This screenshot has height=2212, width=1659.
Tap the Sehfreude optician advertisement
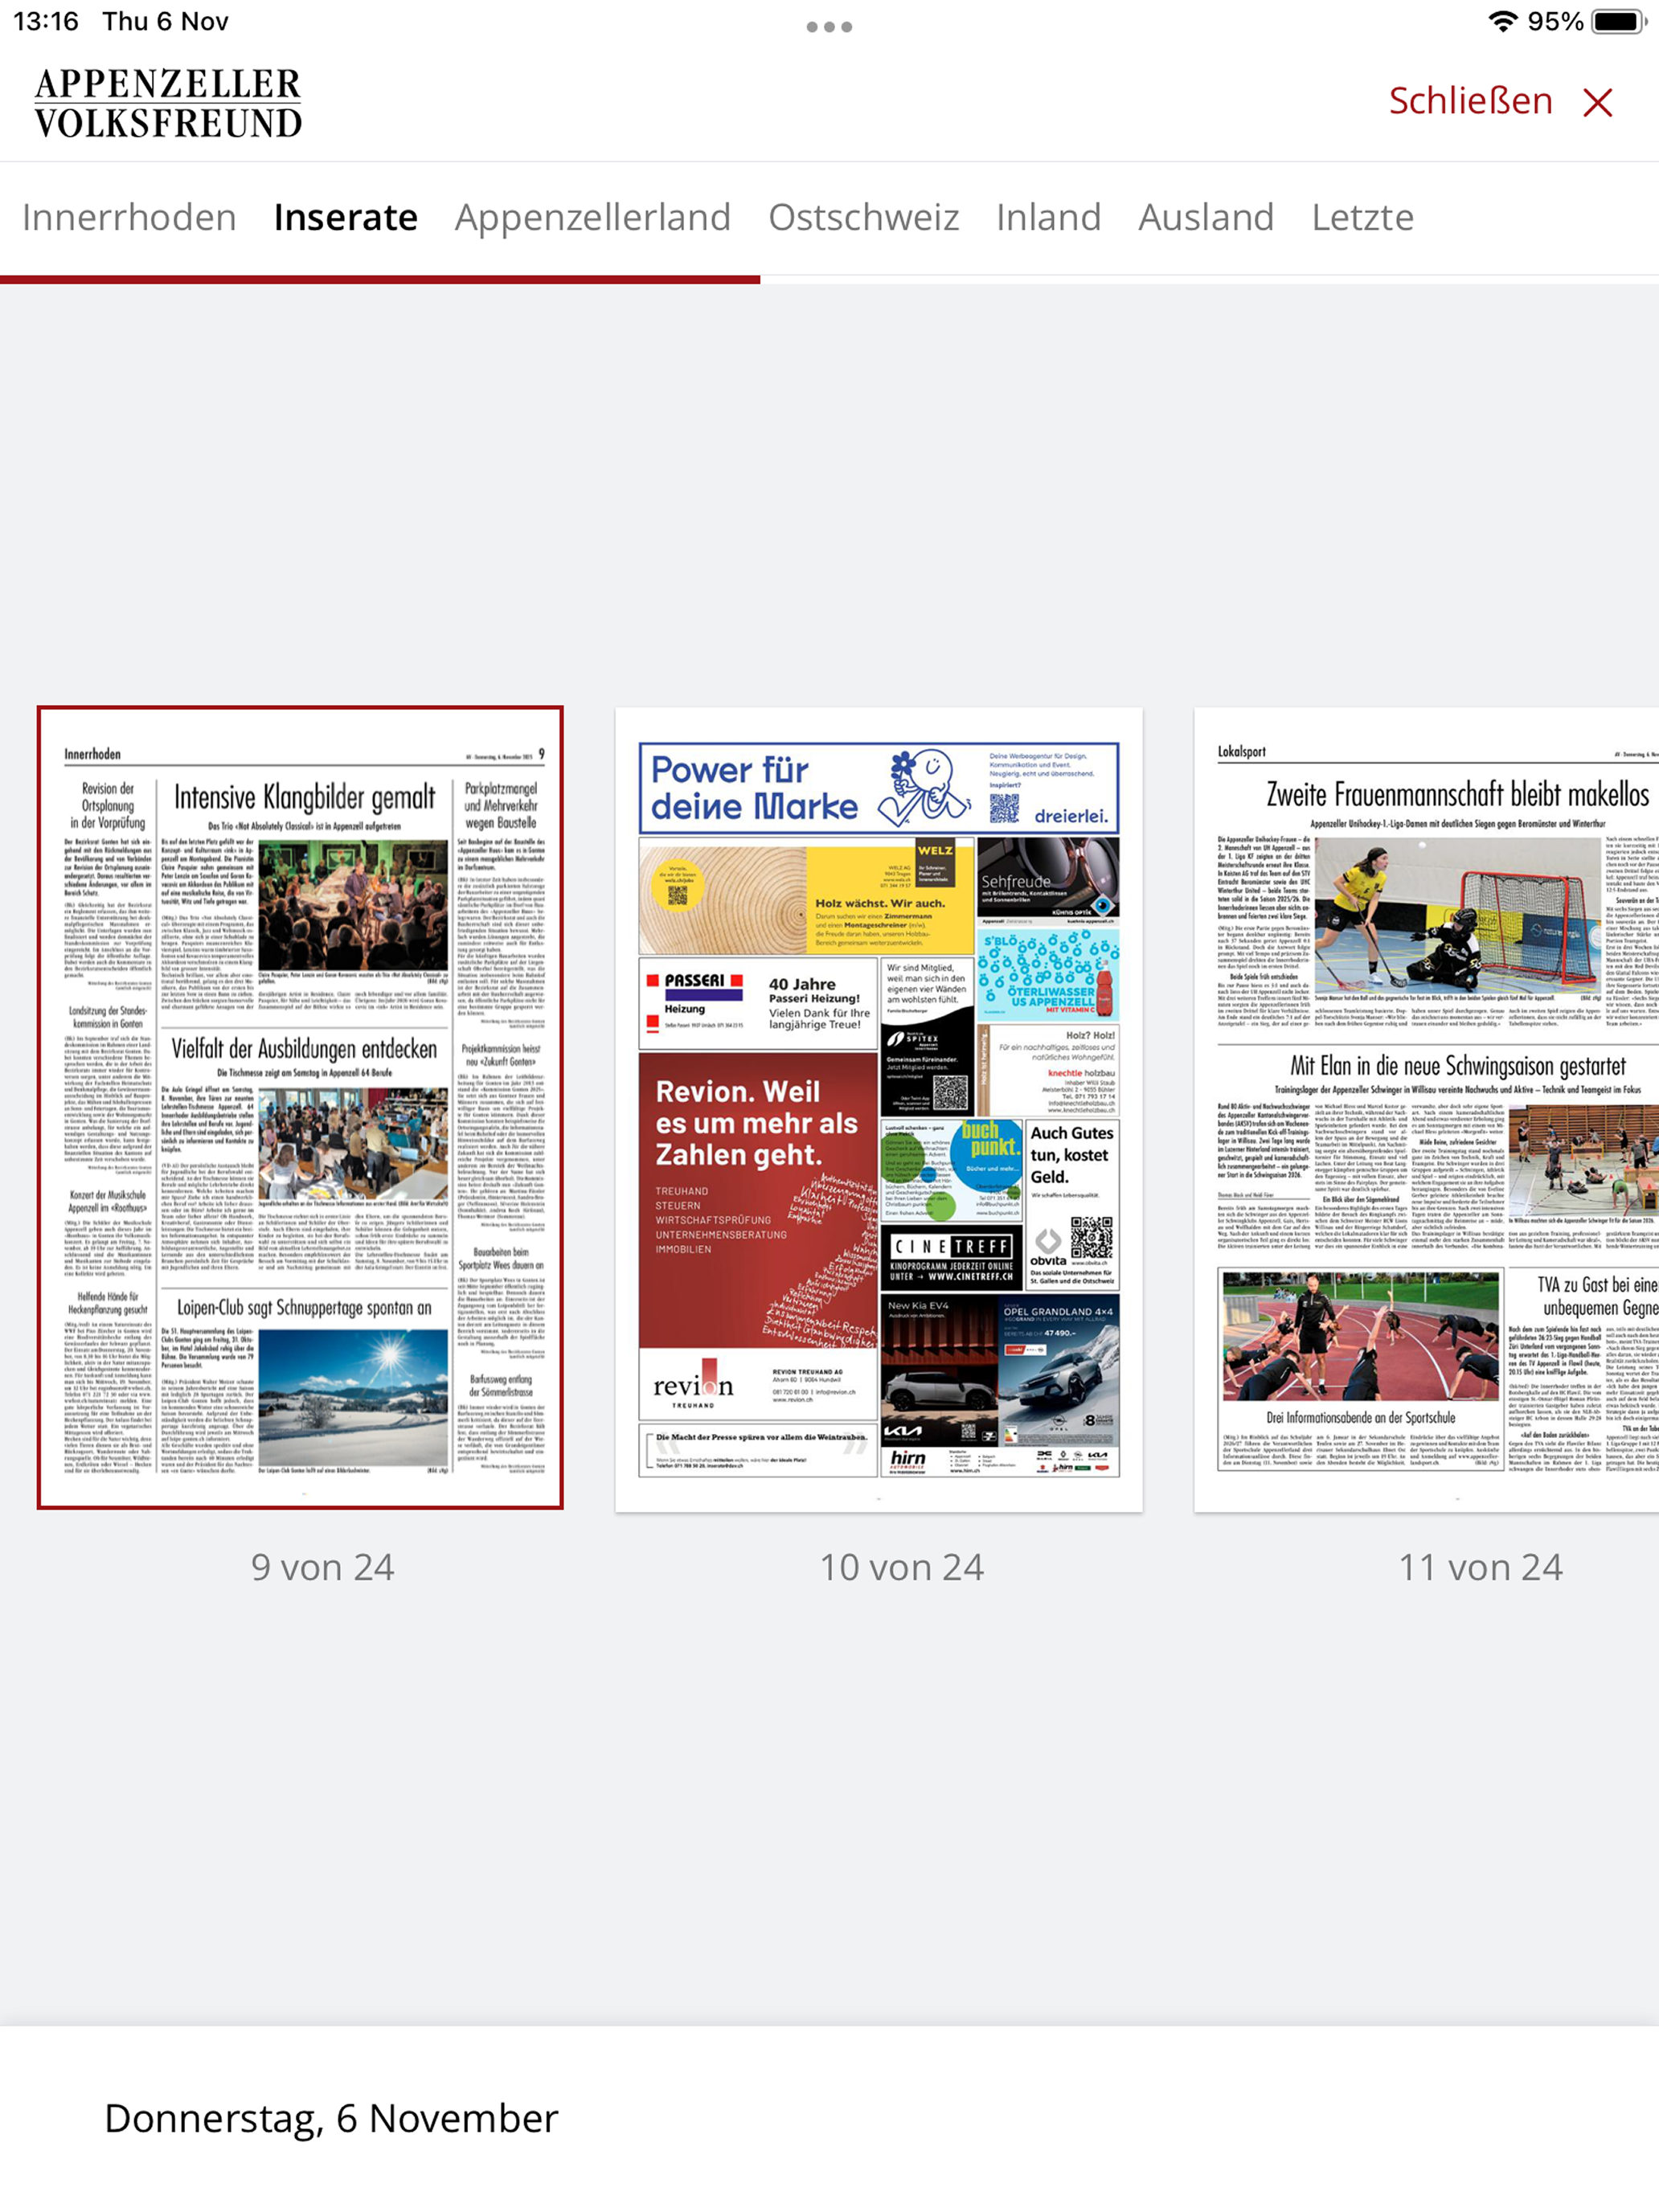(x=1048, y=880)
